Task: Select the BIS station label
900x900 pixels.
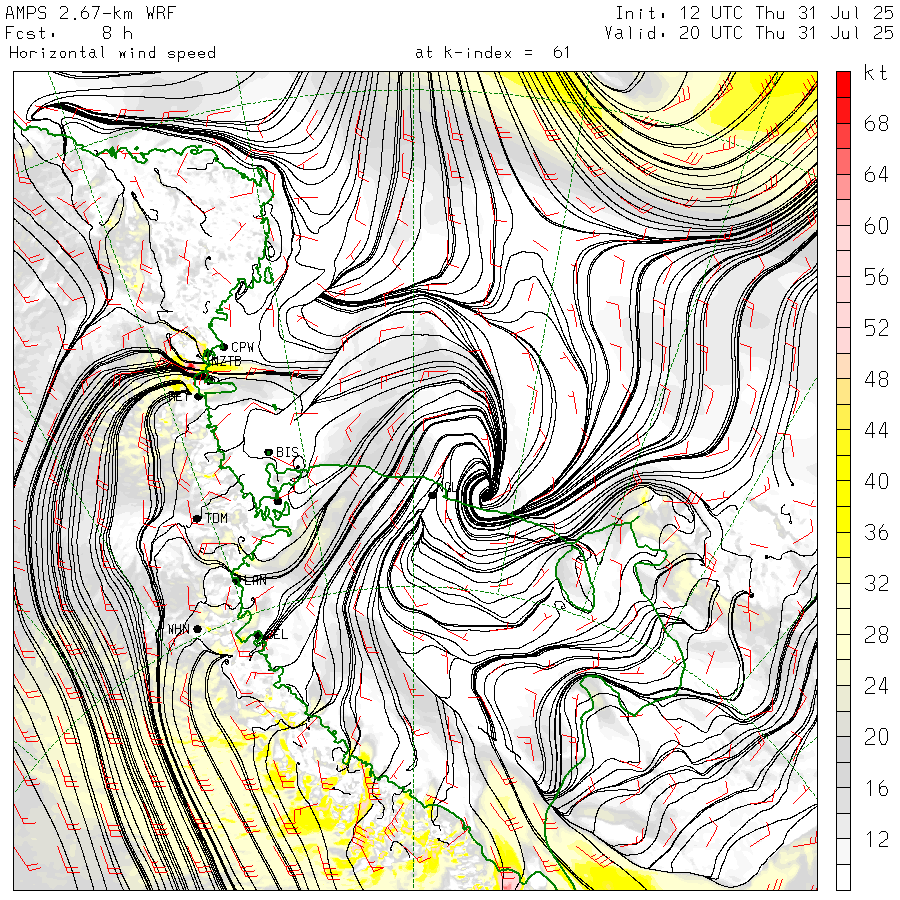Action: [288, 452]
